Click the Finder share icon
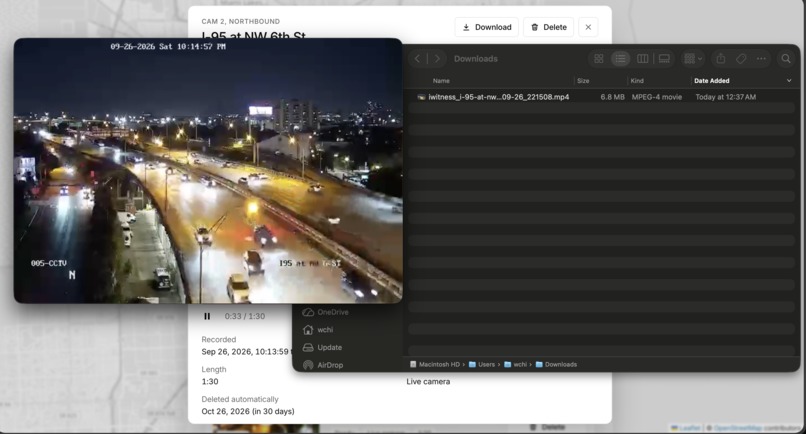Screen dimensions: 806x434 (721, 59)
